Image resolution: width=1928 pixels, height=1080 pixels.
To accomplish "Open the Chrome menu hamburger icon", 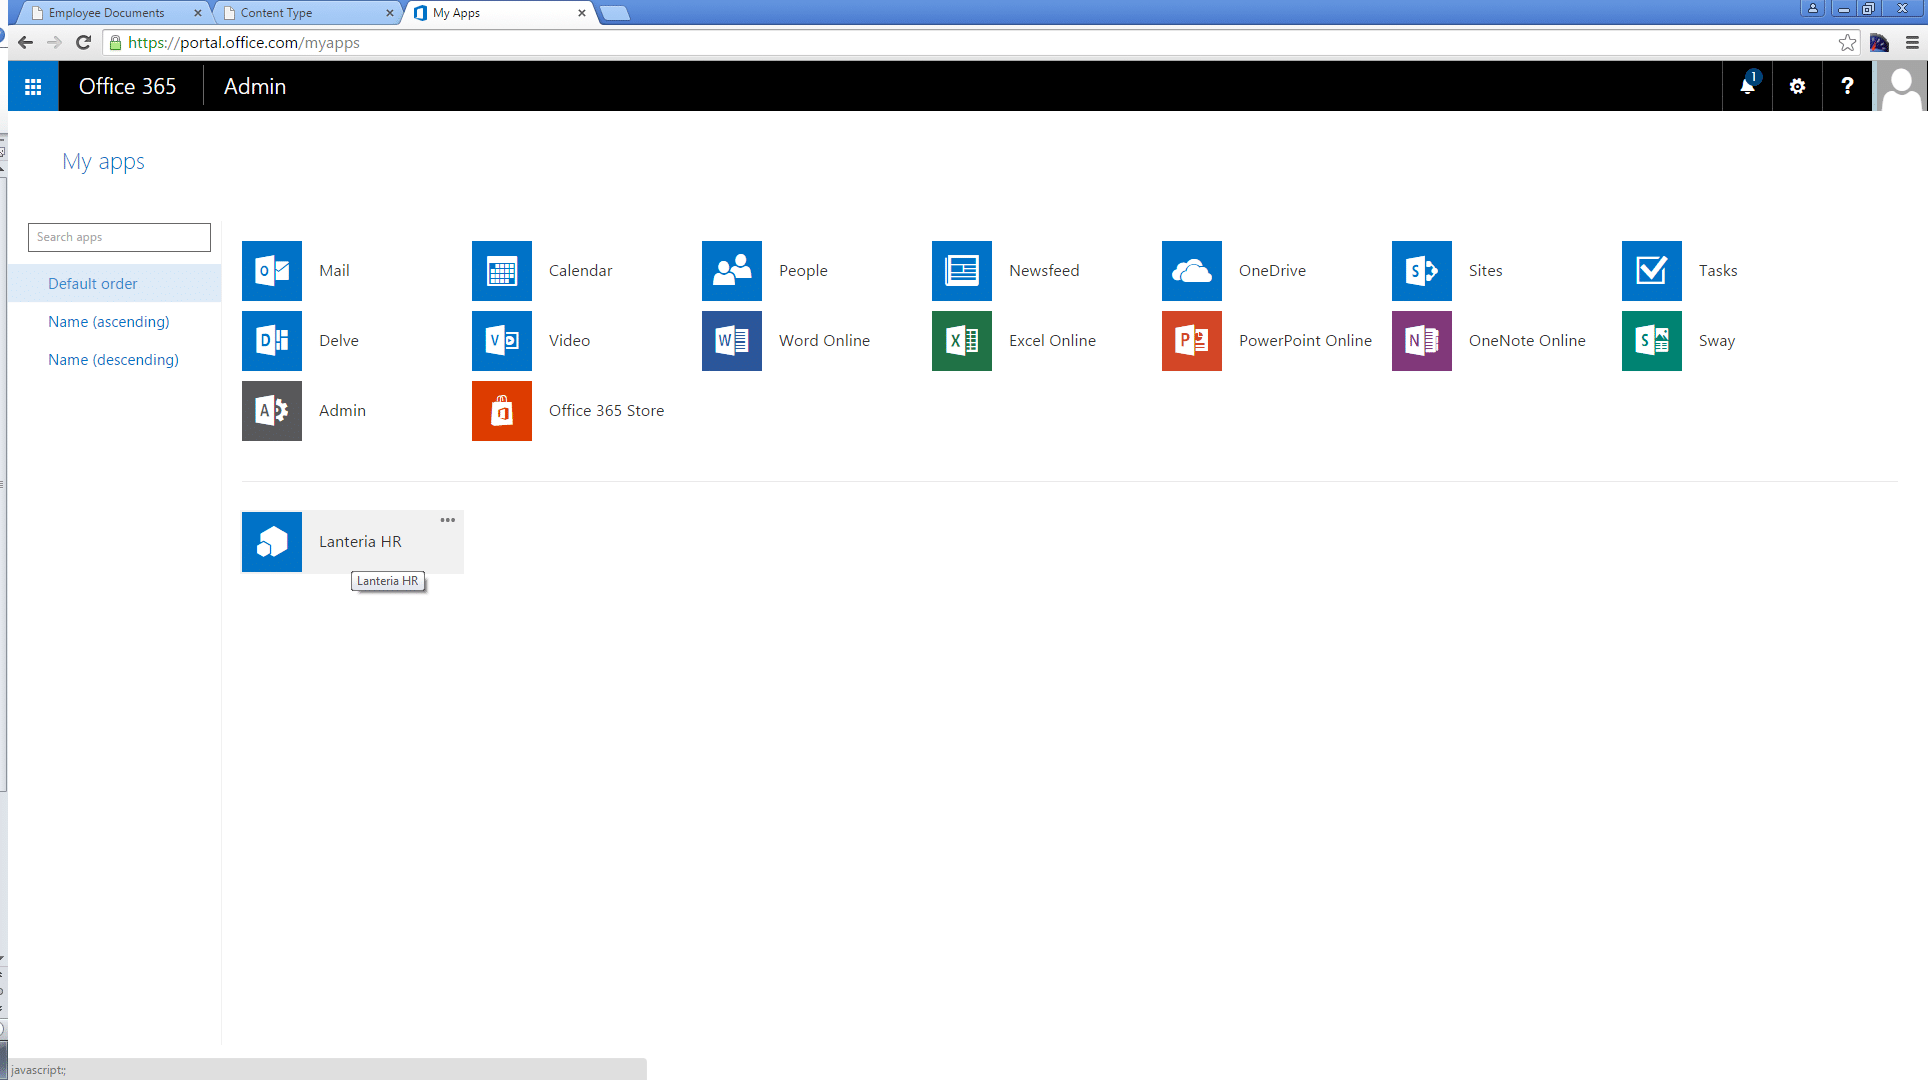I will click(x=1912, y=43).
